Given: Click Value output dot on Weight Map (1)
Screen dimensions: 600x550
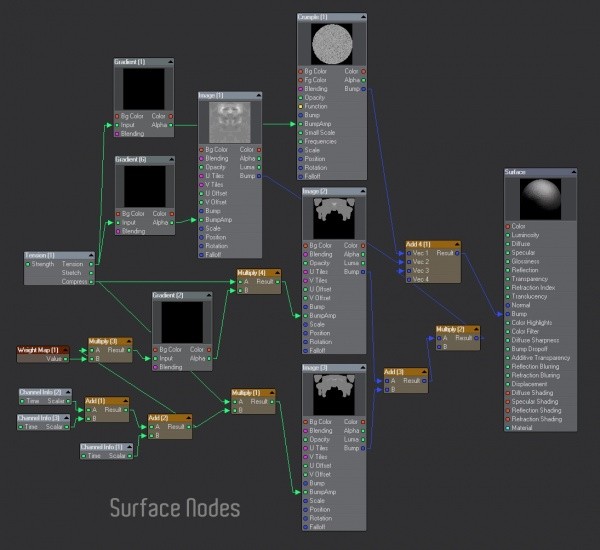Looking at the screenshot, I should (66, 359).
